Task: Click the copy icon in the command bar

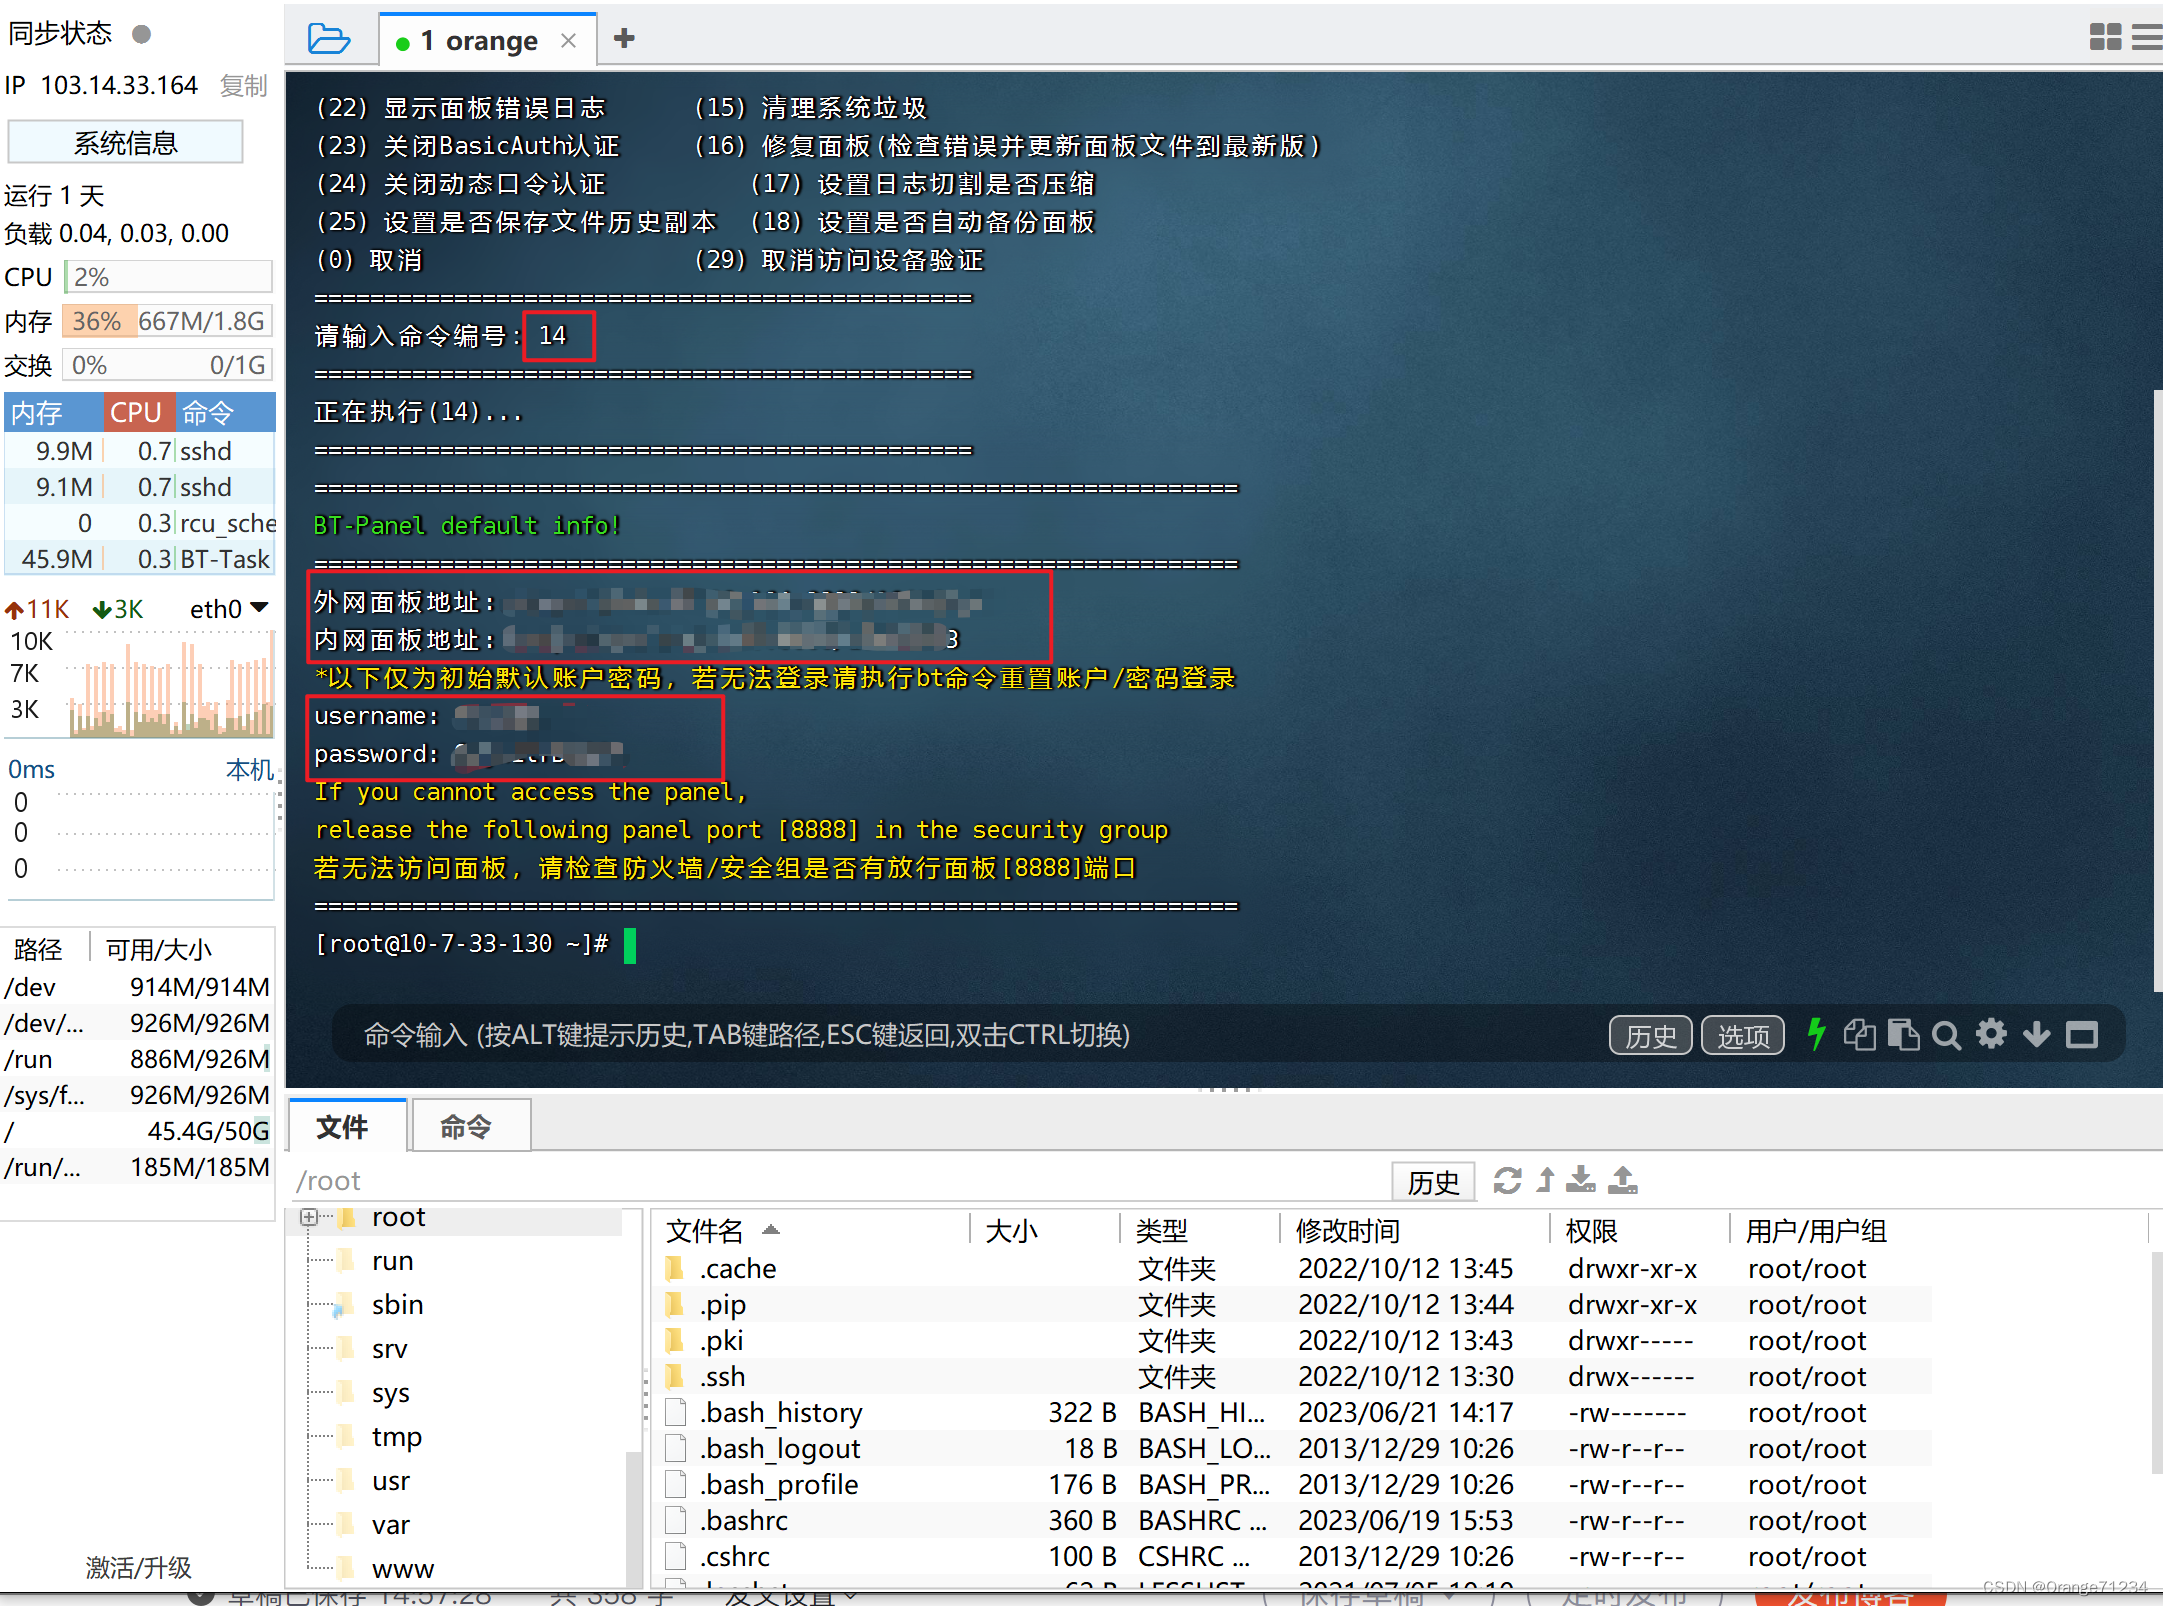Action: pos(1859,1034)
